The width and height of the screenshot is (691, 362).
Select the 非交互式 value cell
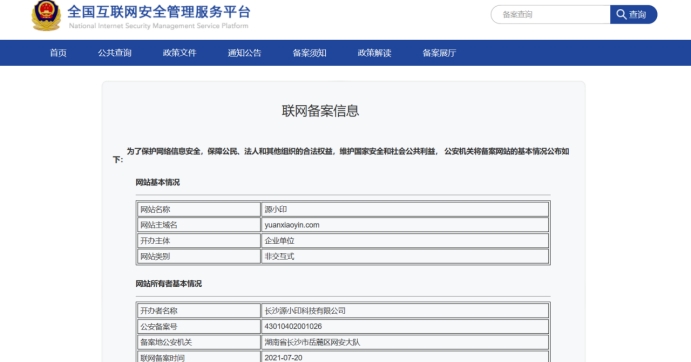coord(405,256)
